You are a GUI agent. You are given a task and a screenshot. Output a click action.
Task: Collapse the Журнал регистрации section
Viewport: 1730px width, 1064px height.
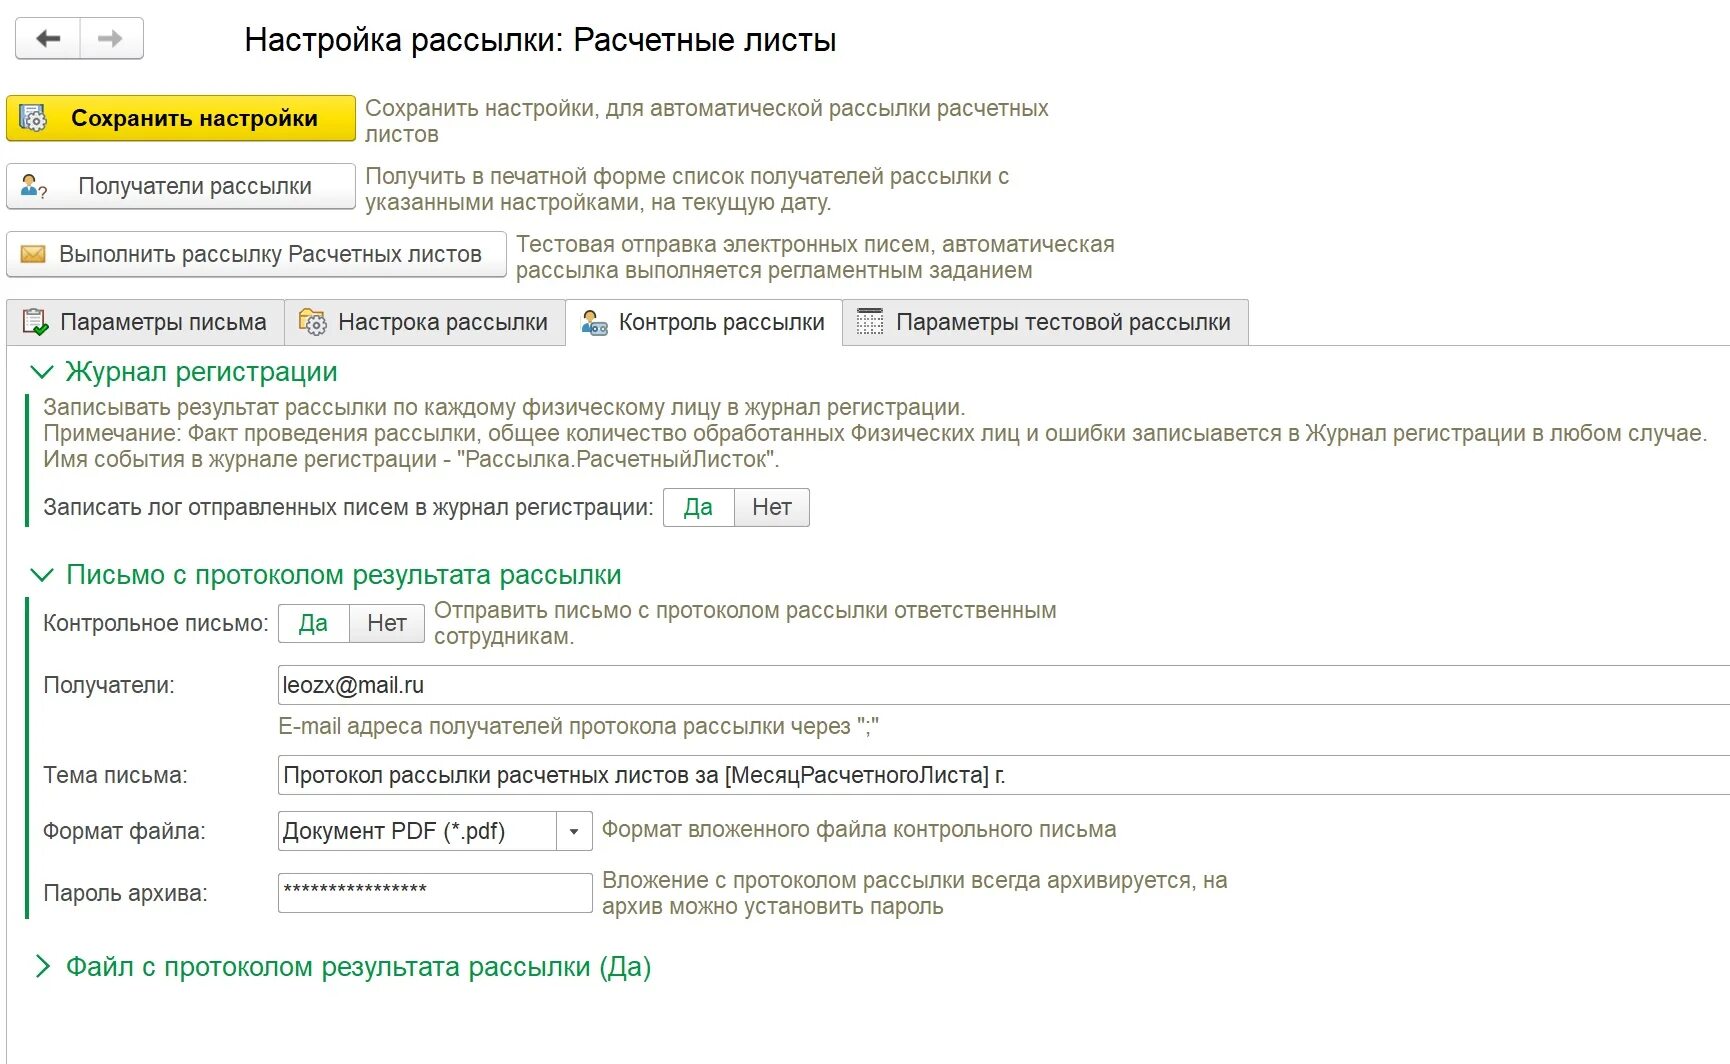click(42, 372)
